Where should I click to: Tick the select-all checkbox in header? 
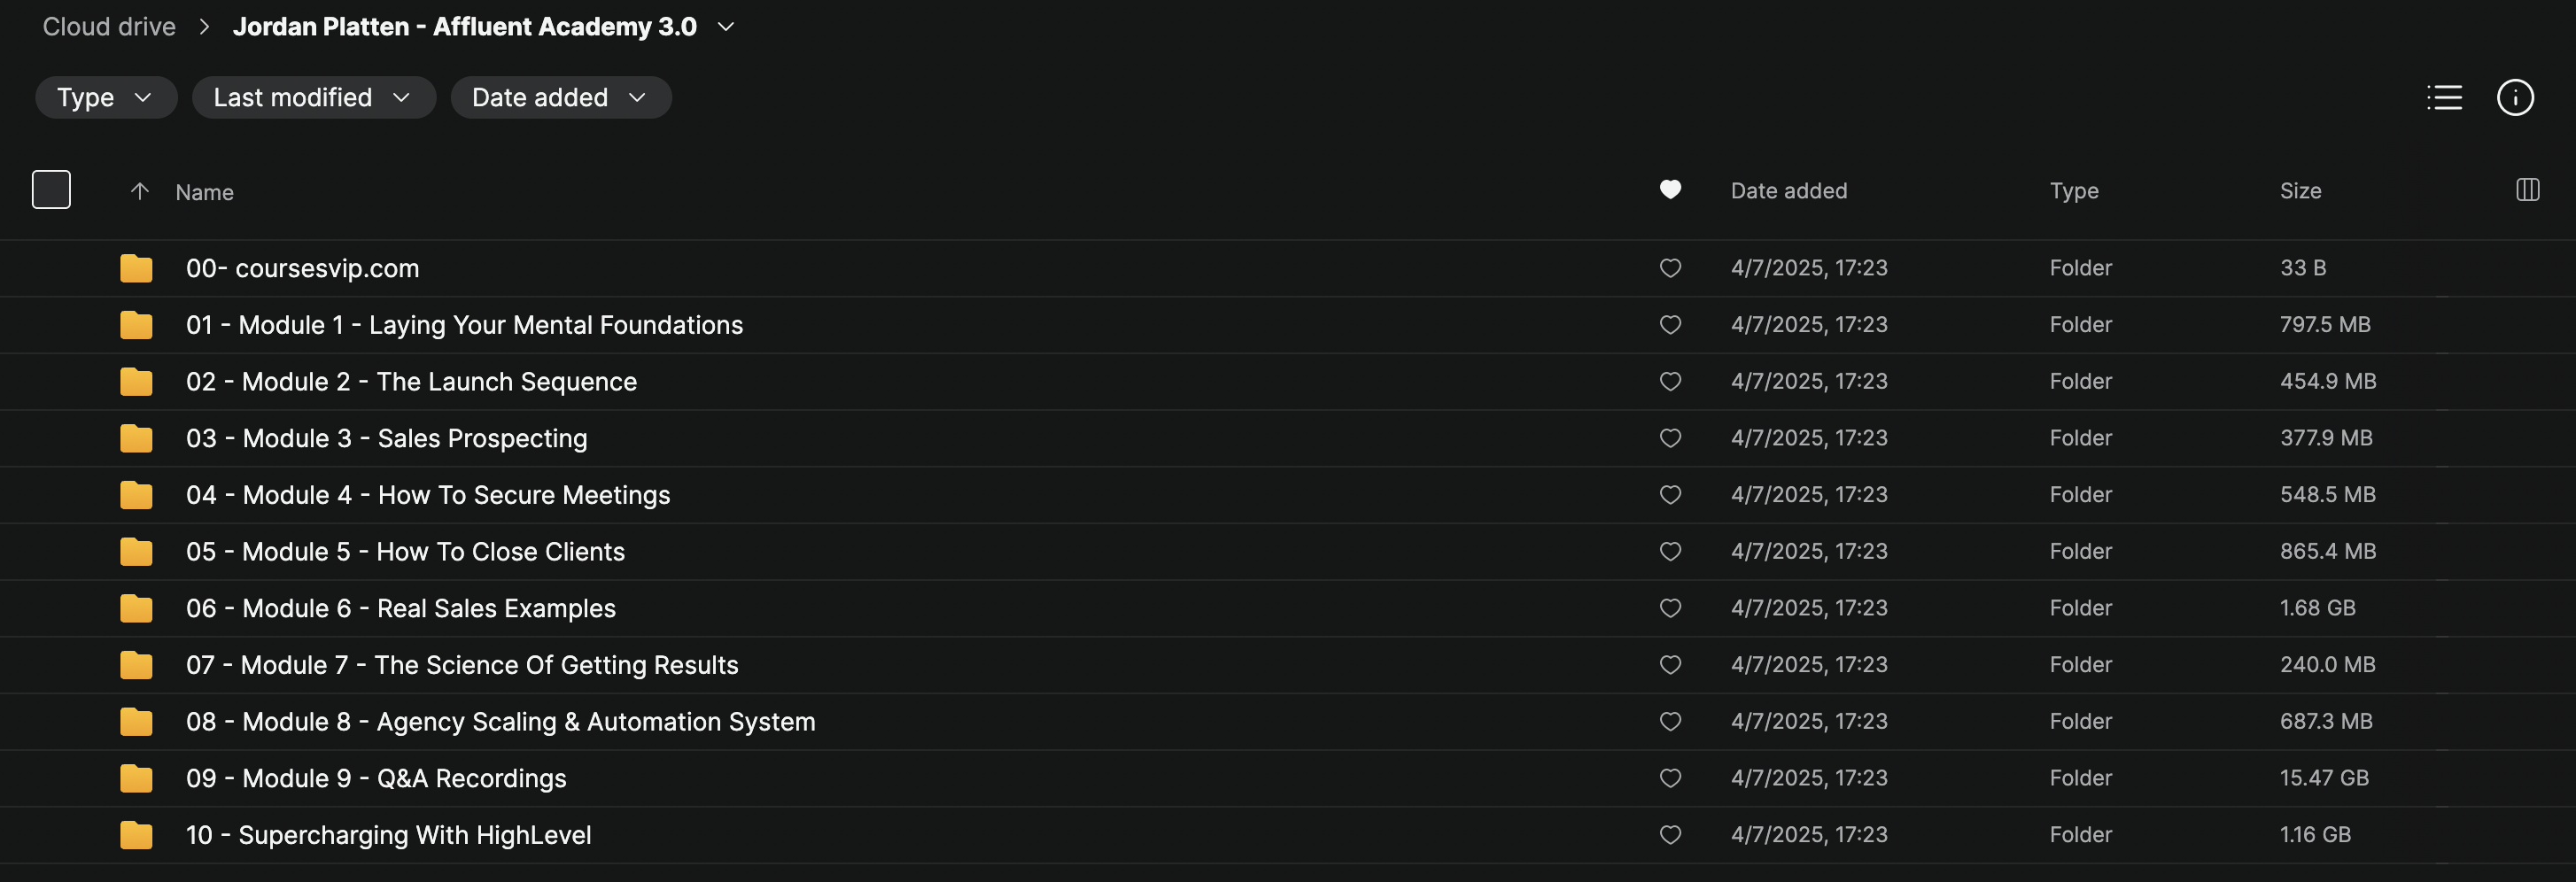coord(51,190)
